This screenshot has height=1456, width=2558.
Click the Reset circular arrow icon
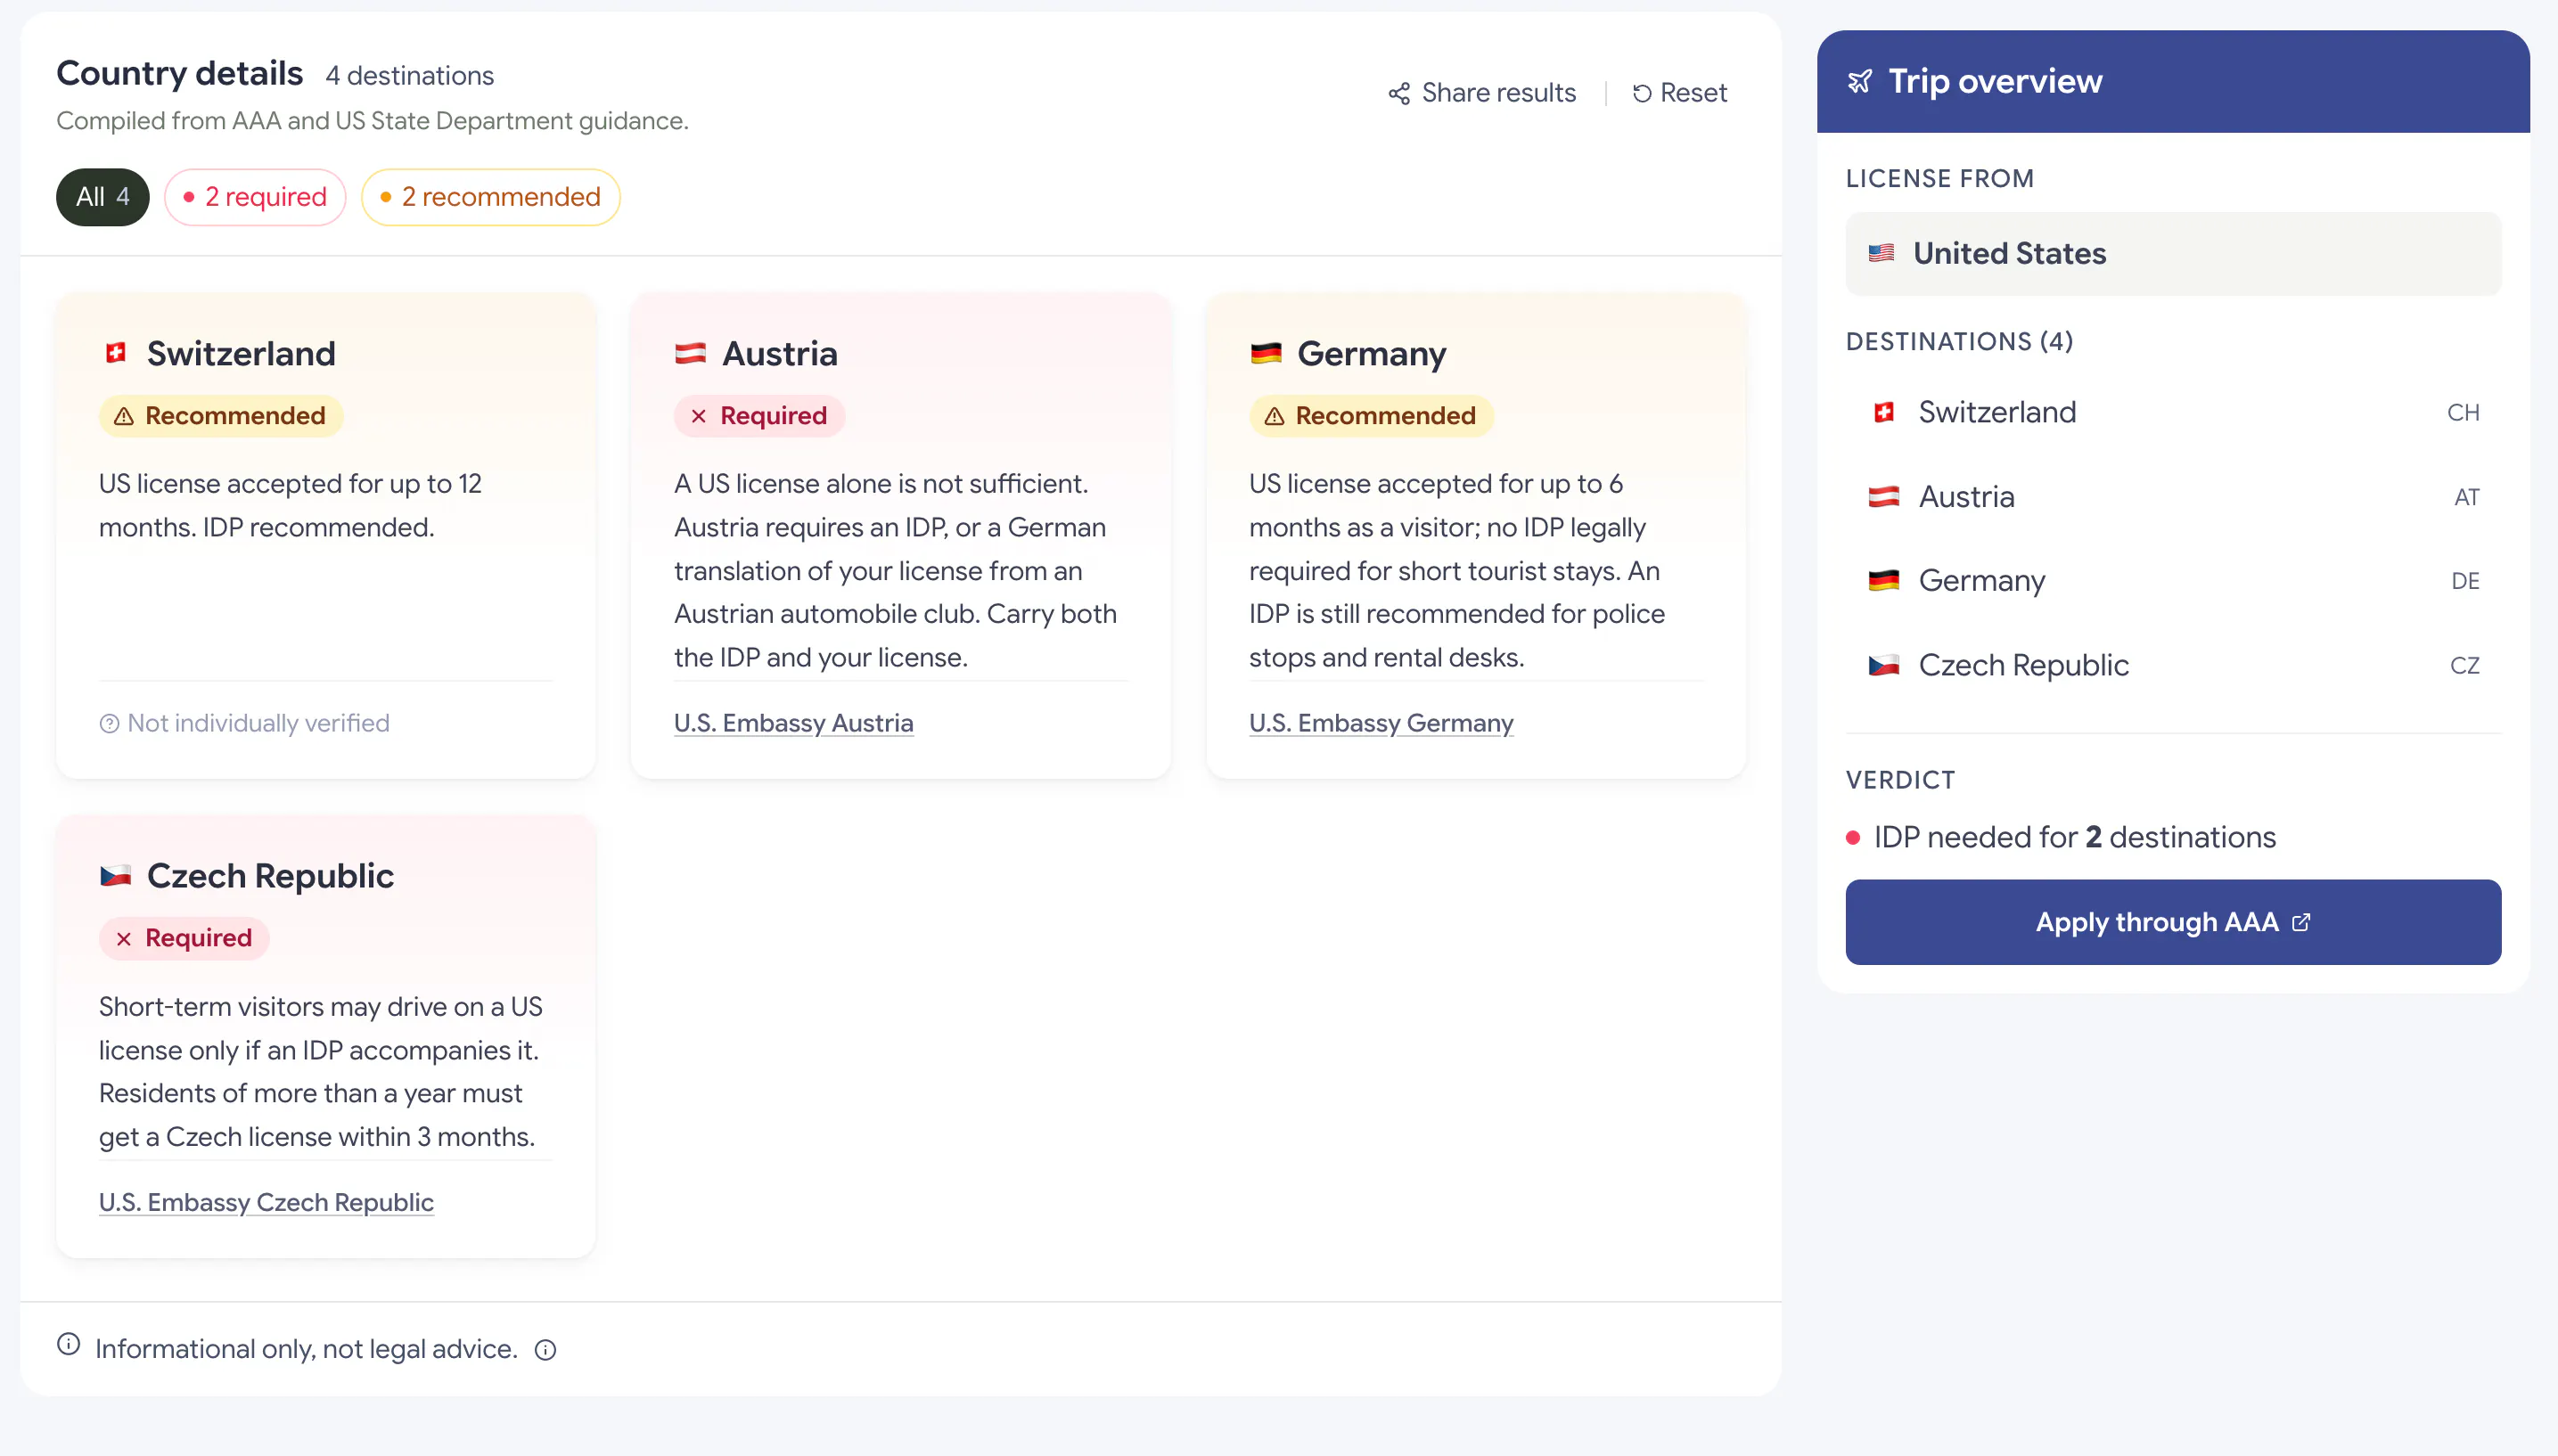tap(1641, 93)
